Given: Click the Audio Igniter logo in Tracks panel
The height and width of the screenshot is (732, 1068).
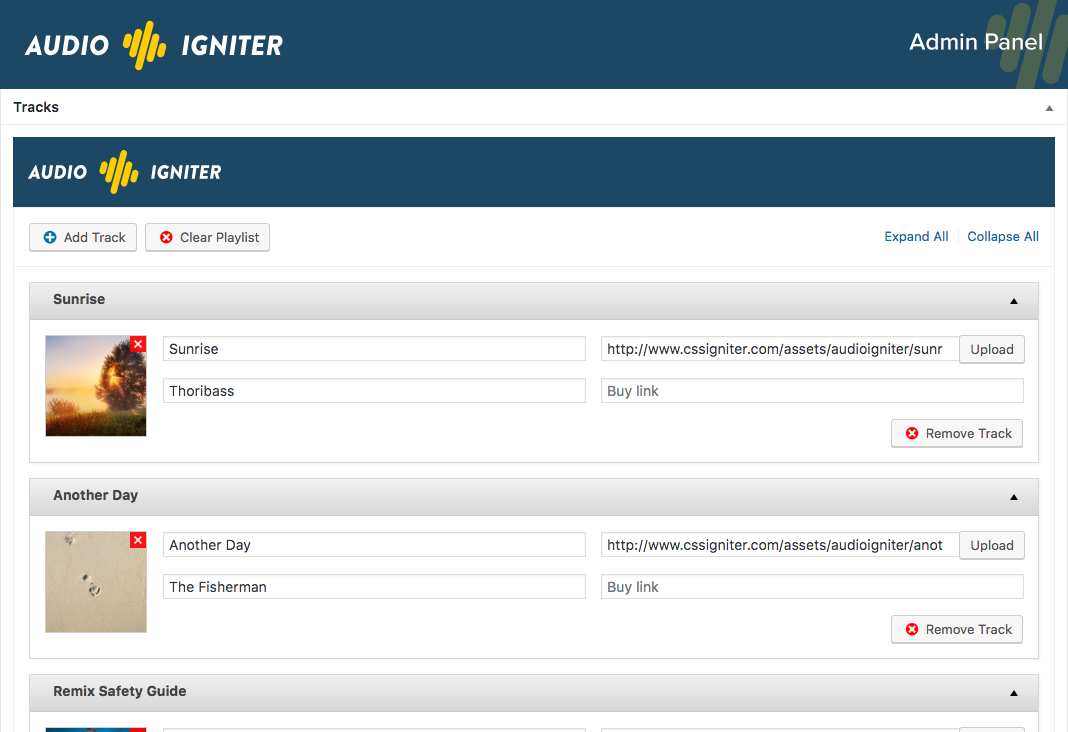Looking at the screenshot, I should (125, 172).
